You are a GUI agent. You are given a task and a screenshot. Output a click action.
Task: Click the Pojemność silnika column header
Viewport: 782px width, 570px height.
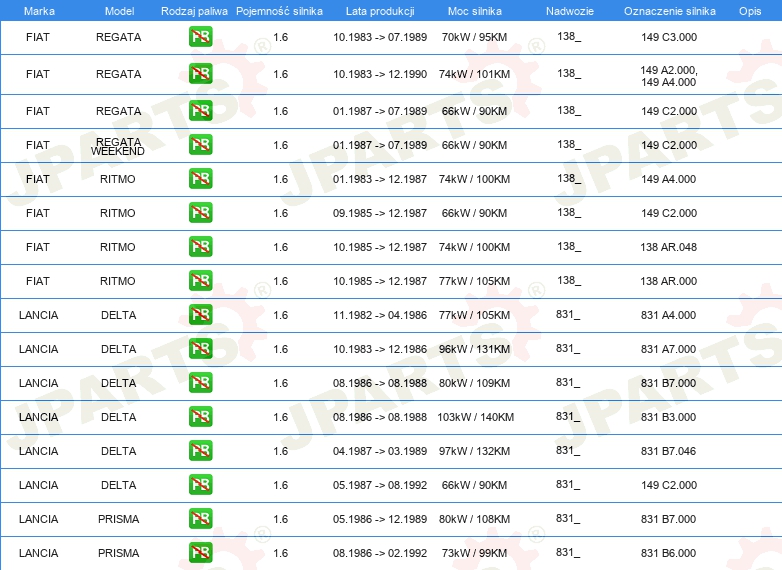point(279,11)
